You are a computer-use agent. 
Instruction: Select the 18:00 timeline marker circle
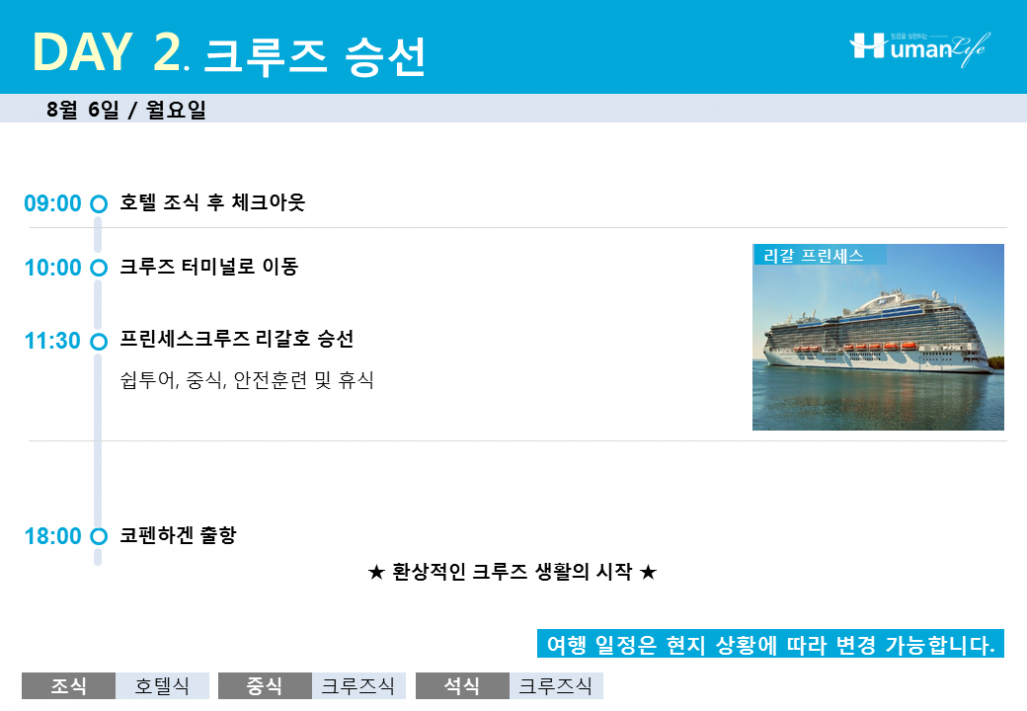point(98,536)
